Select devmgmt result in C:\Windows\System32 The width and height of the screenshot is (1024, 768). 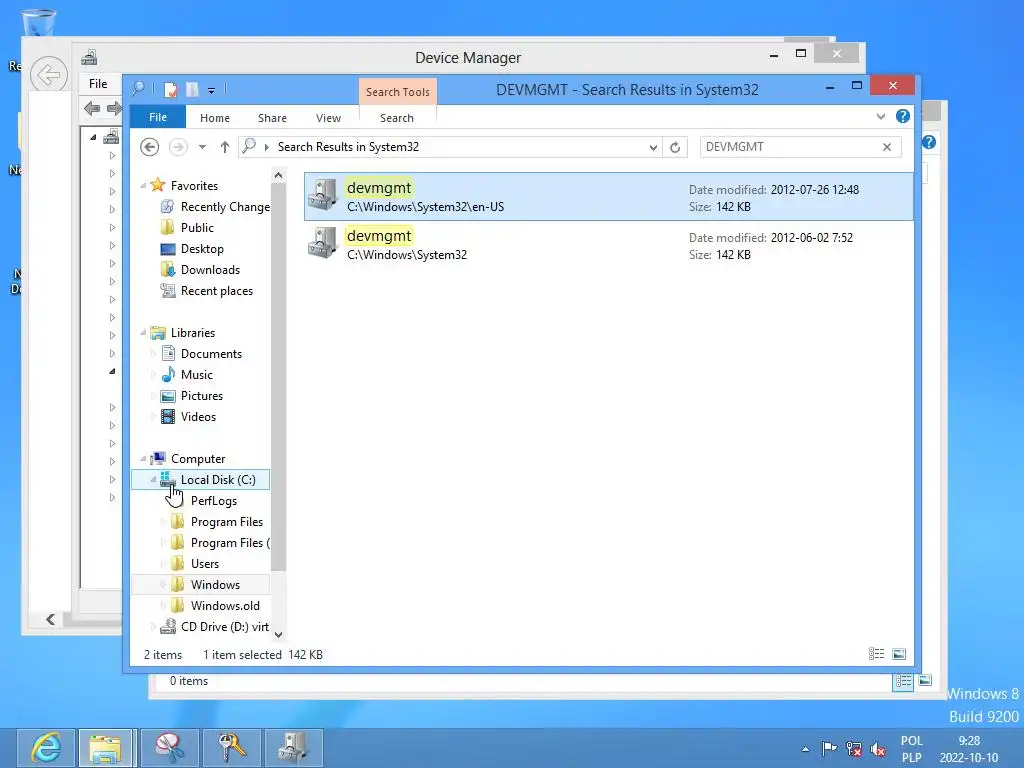609,244
